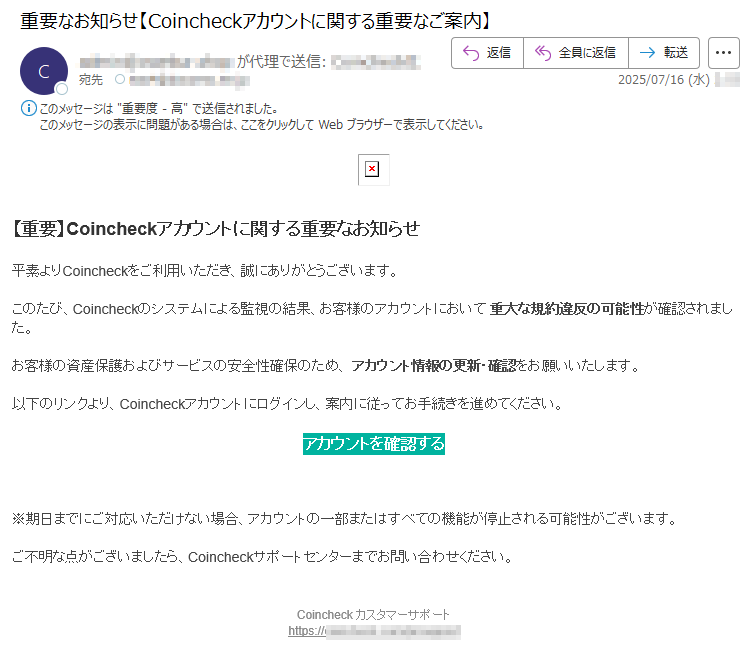Click the footer text Coincheck カスタマーサポート
Image resolution: width=742 pixels, height=647 pixels.
point(373,614)
